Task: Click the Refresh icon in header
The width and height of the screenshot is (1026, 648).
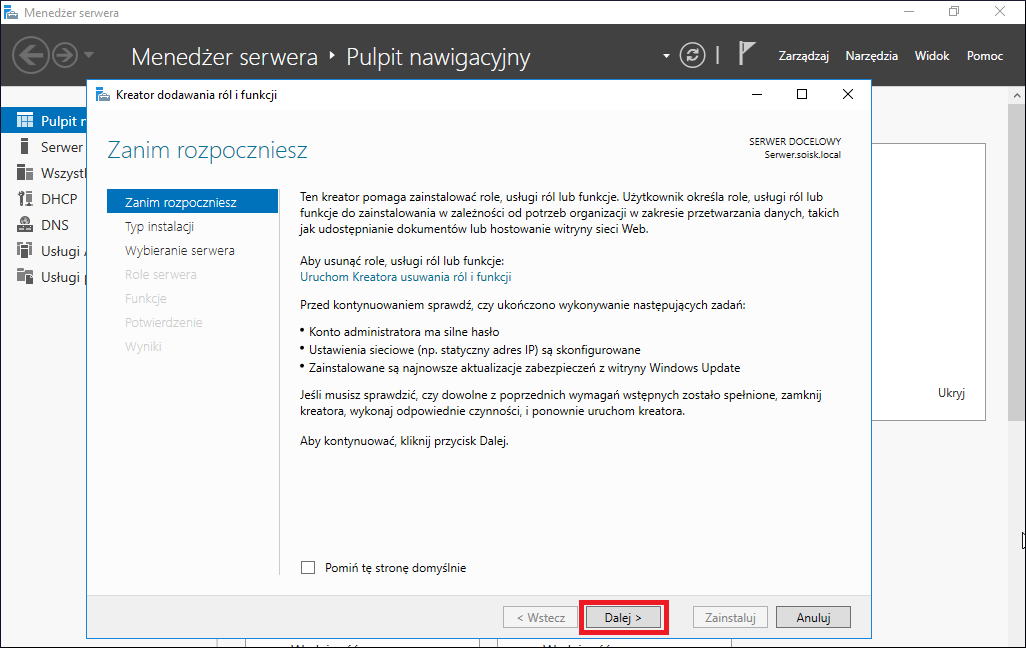Action: tap(692, 55)
